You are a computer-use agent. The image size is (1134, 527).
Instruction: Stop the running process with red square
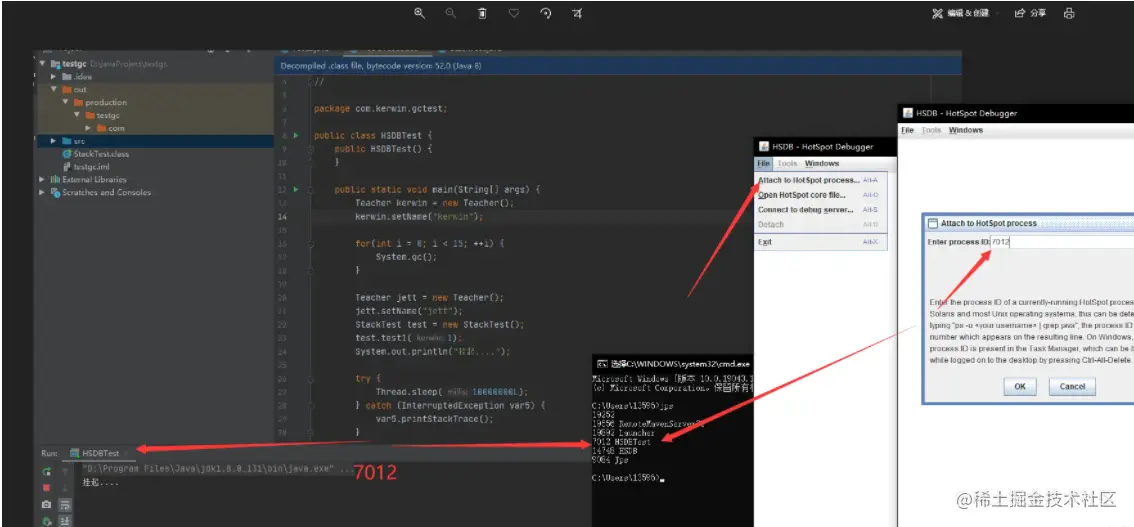click(46, 488)
